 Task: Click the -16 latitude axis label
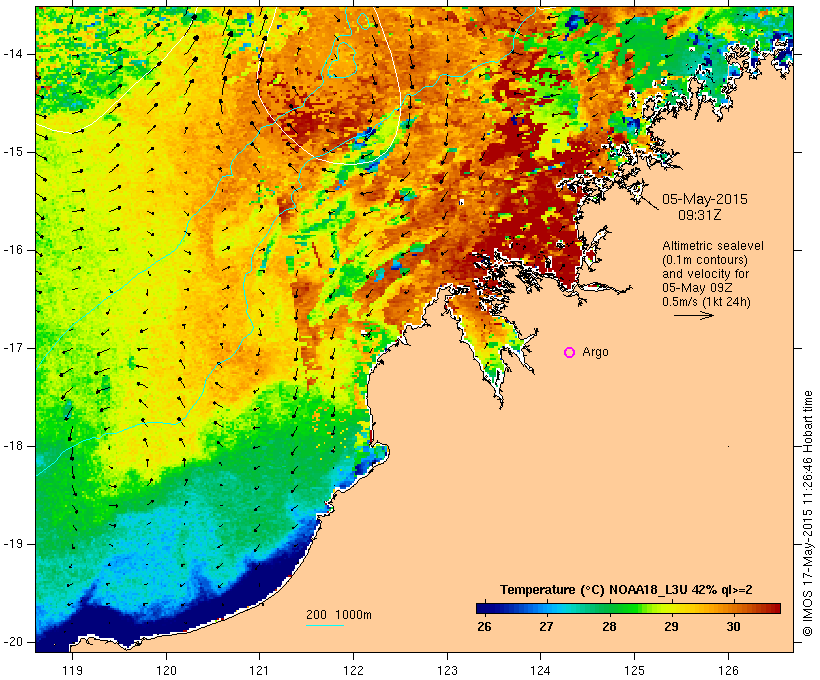tap(12, 250)
